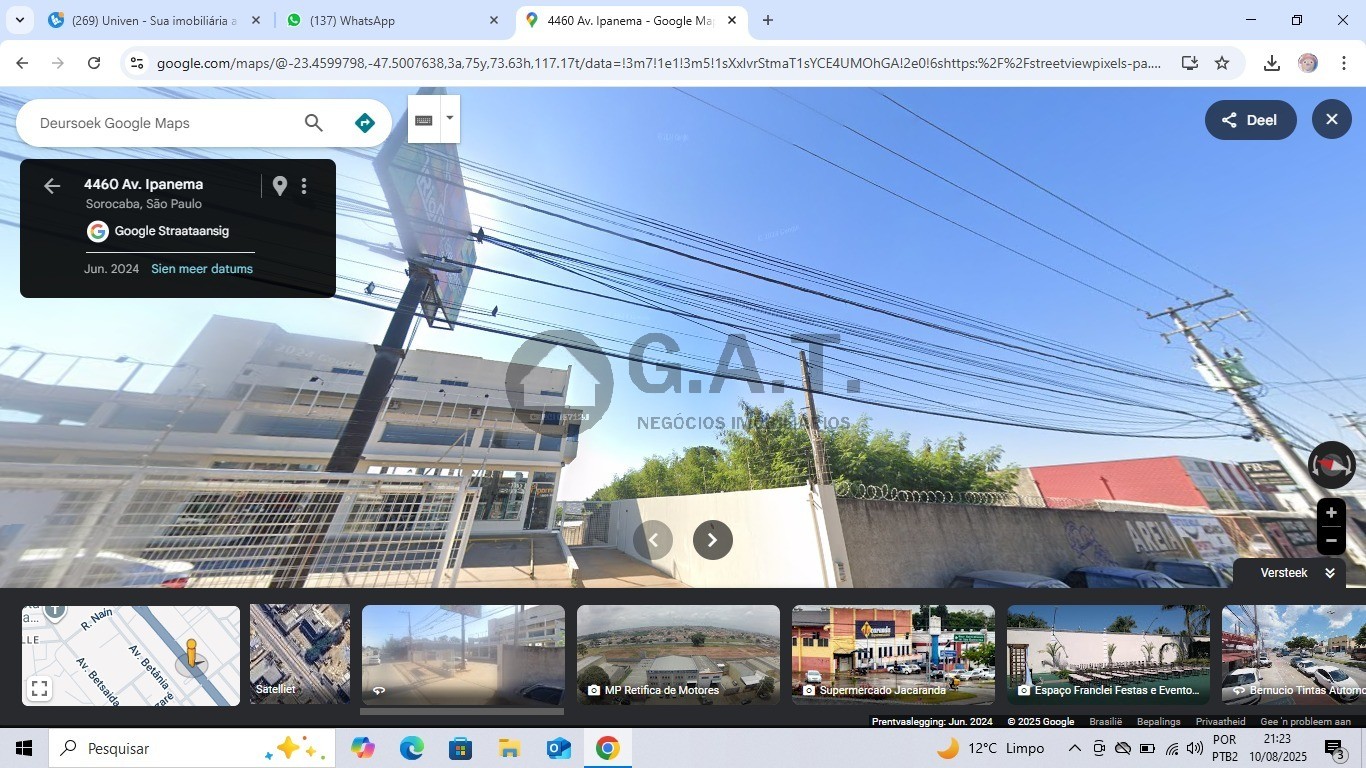
Task: Click the search magnifier icon
Action: point(313,123)
